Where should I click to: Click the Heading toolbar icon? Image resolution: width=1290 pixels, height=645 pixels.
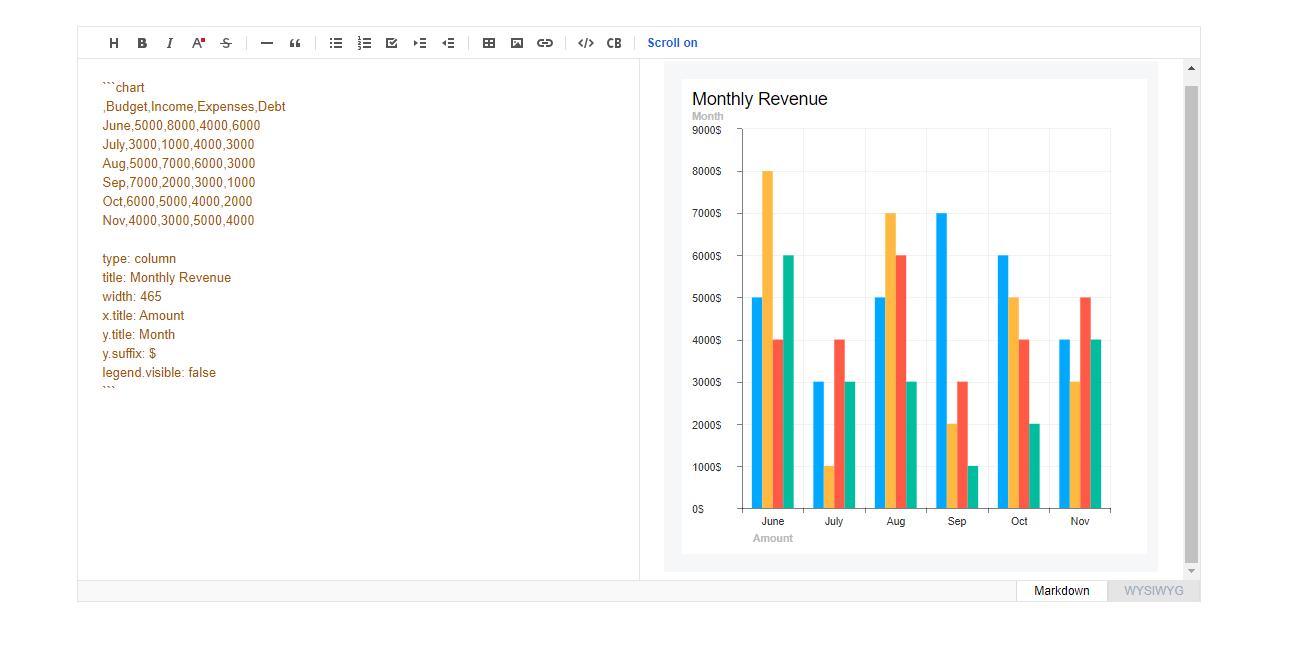[x=114, y=43]
